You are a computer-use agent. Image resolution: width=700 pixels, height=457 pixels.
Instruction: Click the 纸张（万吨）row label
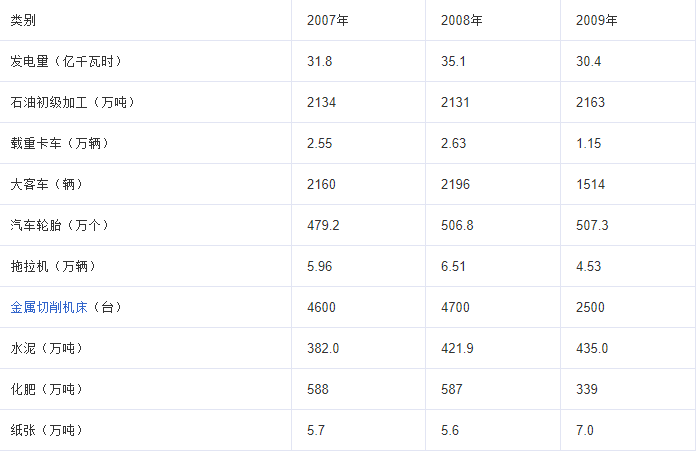(47, 430)
